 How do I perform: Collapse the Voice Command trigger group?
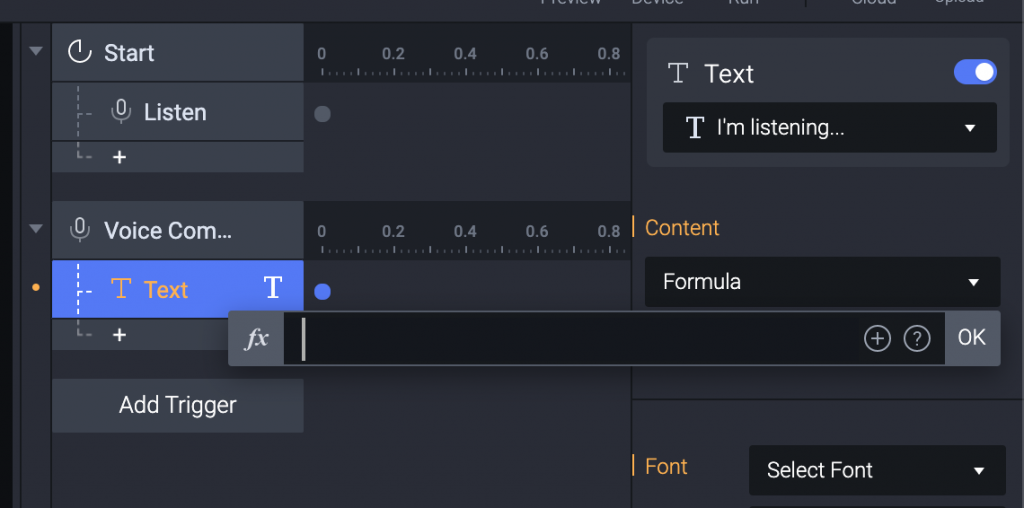coord(37,229)
